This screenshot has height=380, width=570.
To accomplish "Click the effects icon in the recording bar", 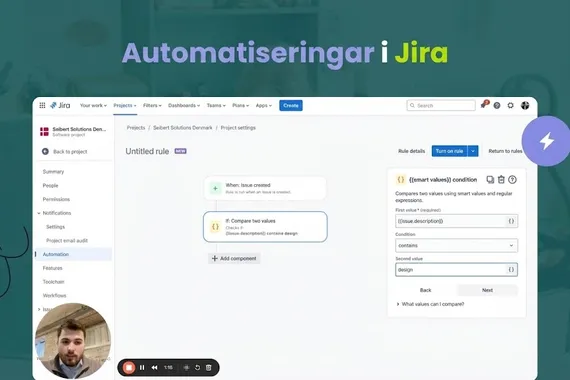I will (x=186, y=368).
